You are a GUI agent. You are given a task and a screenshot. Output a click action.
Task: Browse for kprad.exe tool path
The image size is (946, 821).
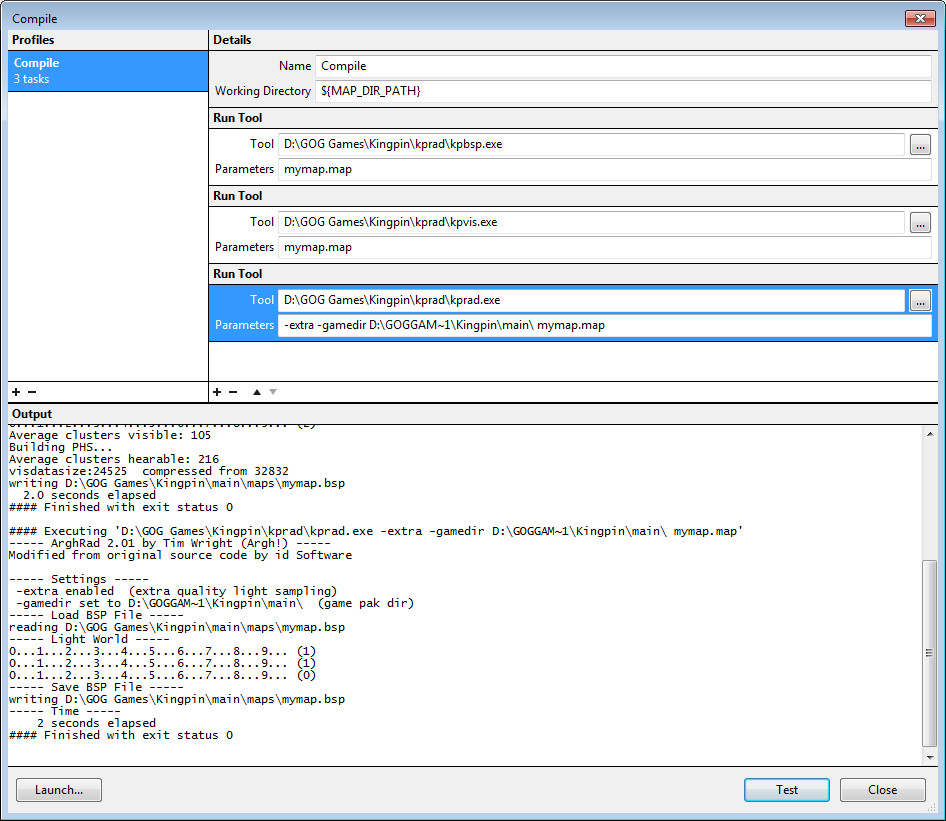[920, 300]
